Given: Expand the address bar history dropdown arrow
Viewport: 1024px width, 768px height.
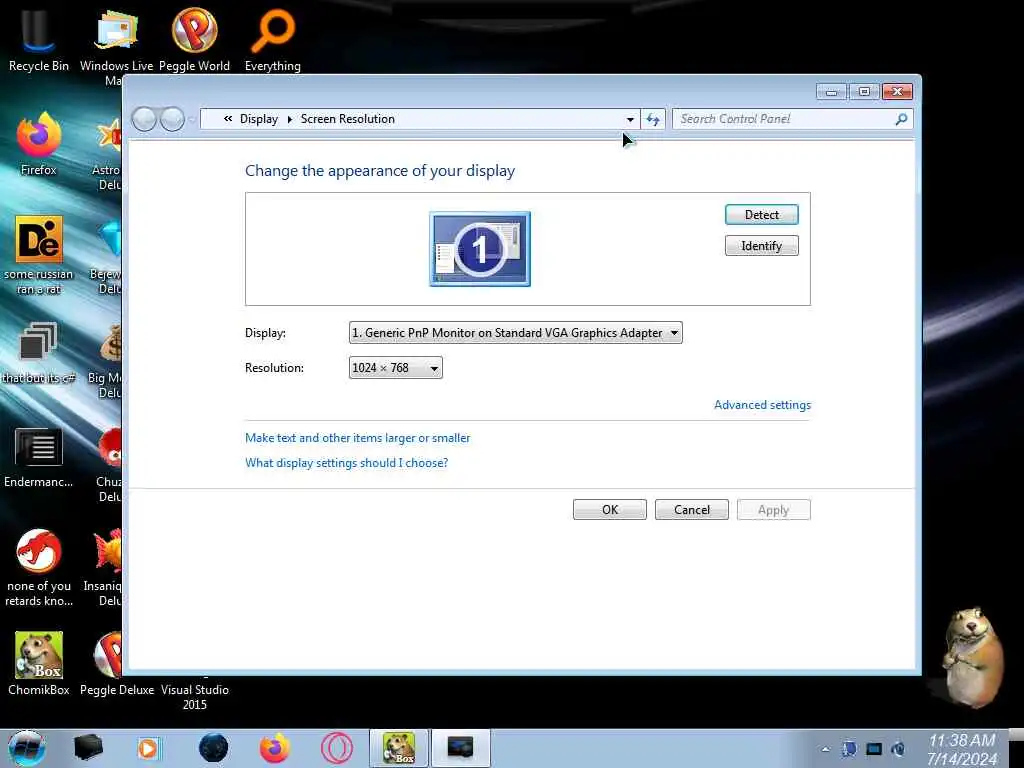Looking at the screenshot, I should tap(630, 119).
